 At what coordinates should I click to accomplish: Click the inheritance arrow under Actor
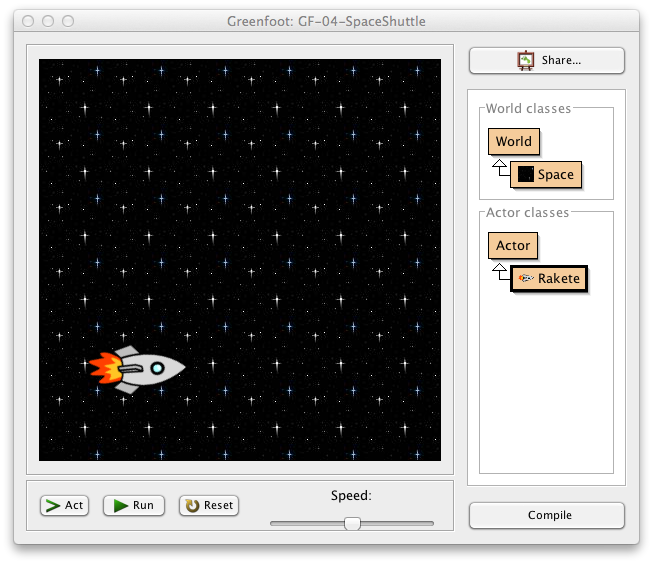click(498, 272)
